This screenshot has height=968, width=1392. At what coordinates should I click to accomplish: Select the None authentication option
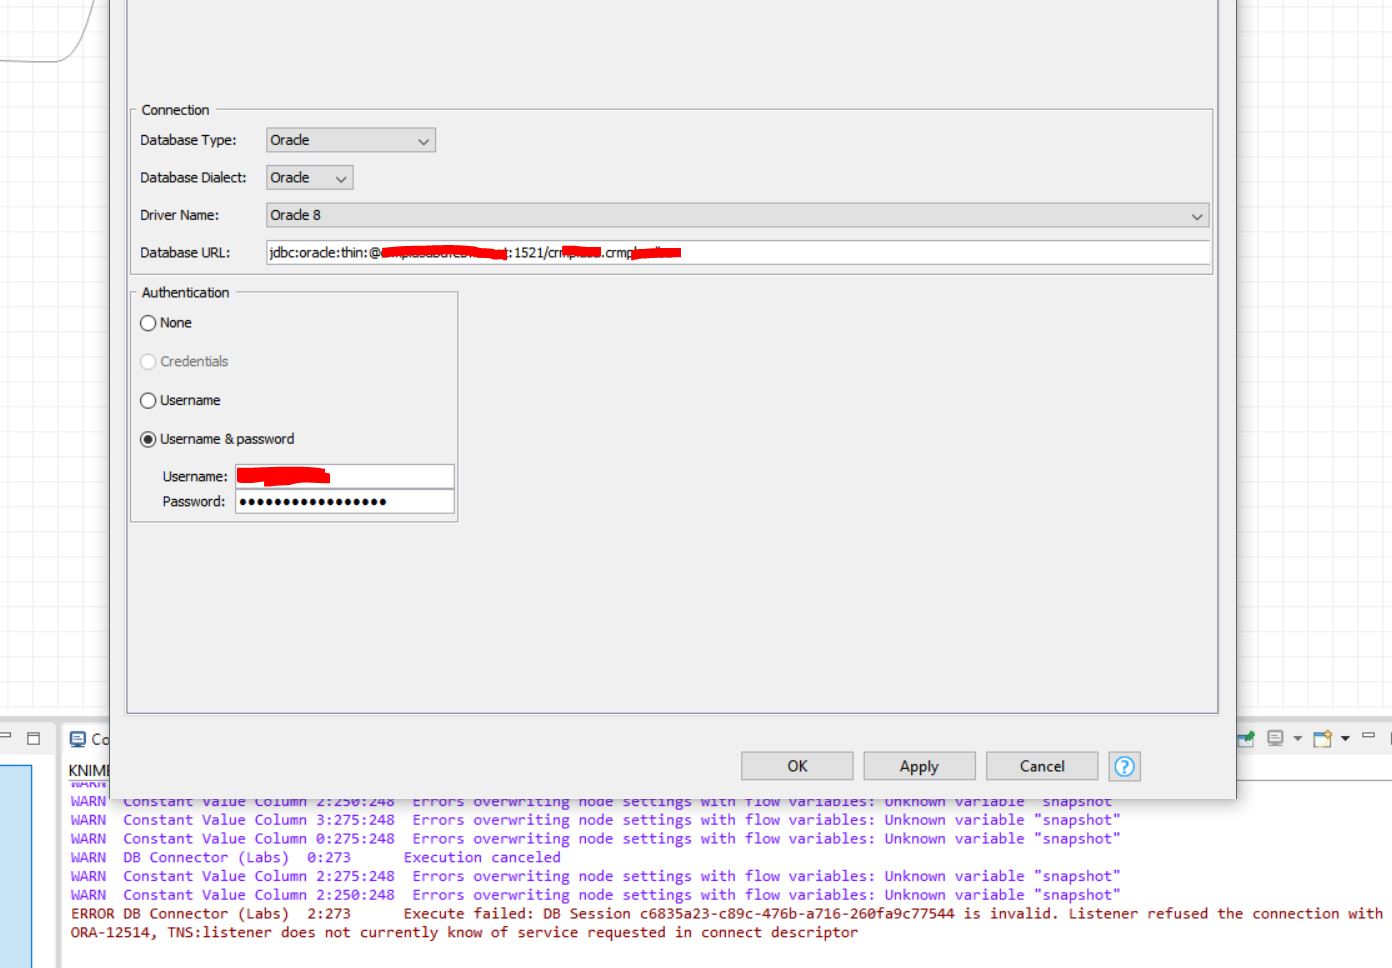(149, 323)
